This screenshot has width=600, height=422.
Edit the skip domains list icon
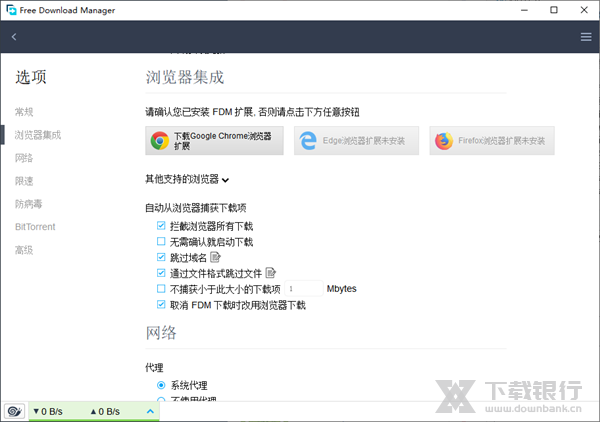coord(215,257)
